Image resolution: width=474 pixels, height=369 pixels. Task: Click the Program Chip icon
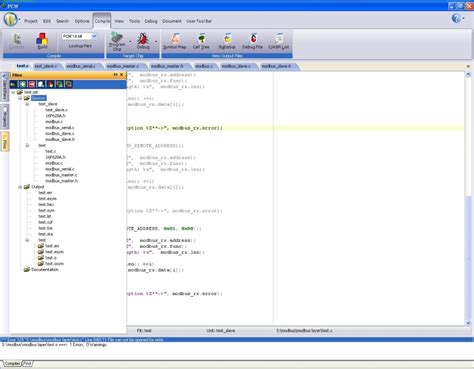coord(117,41)
